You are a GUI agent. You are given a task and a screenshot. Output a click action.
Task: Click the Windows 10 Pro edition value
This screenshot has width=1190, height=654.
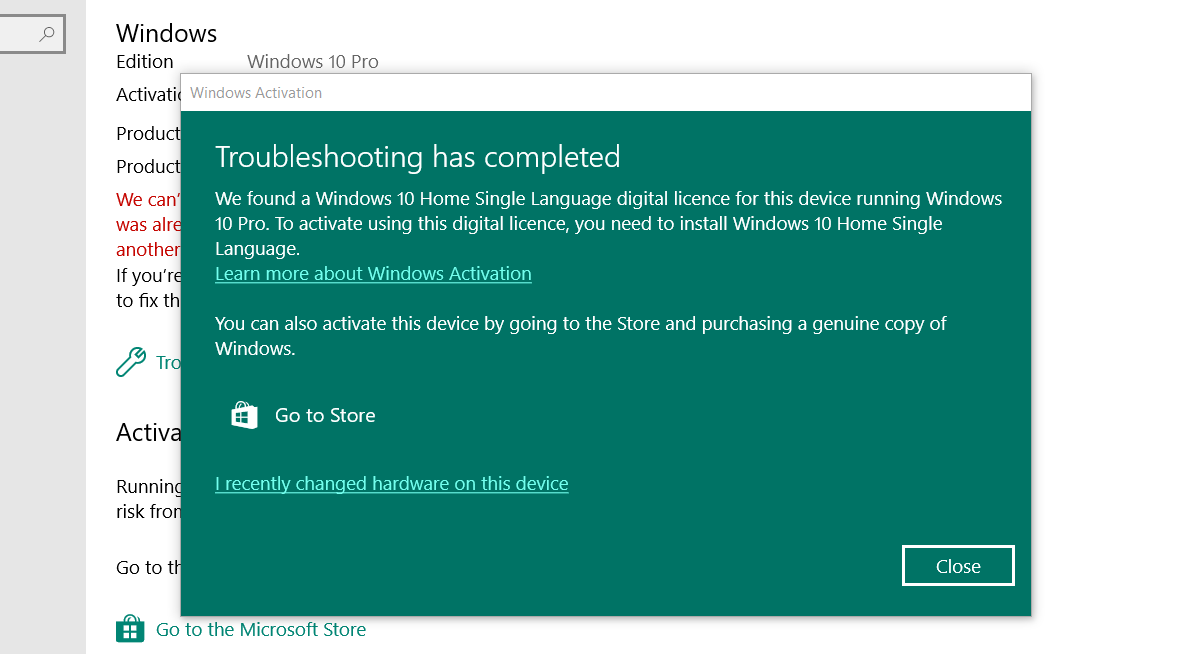[x=313, y=61]
